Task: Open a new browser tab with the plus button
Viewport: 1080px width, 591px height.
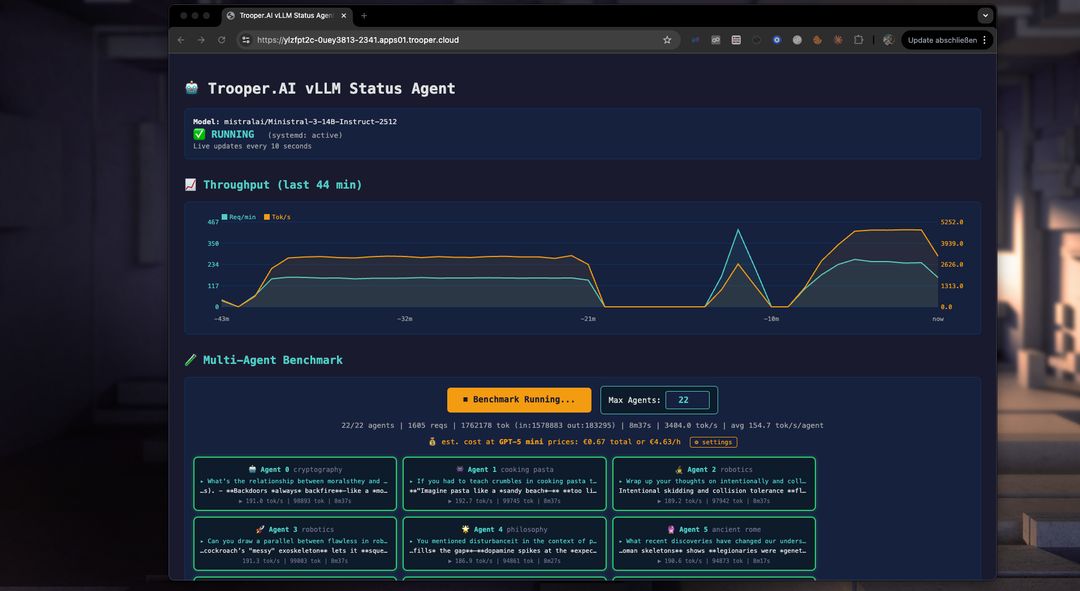Action: (364, 15)
